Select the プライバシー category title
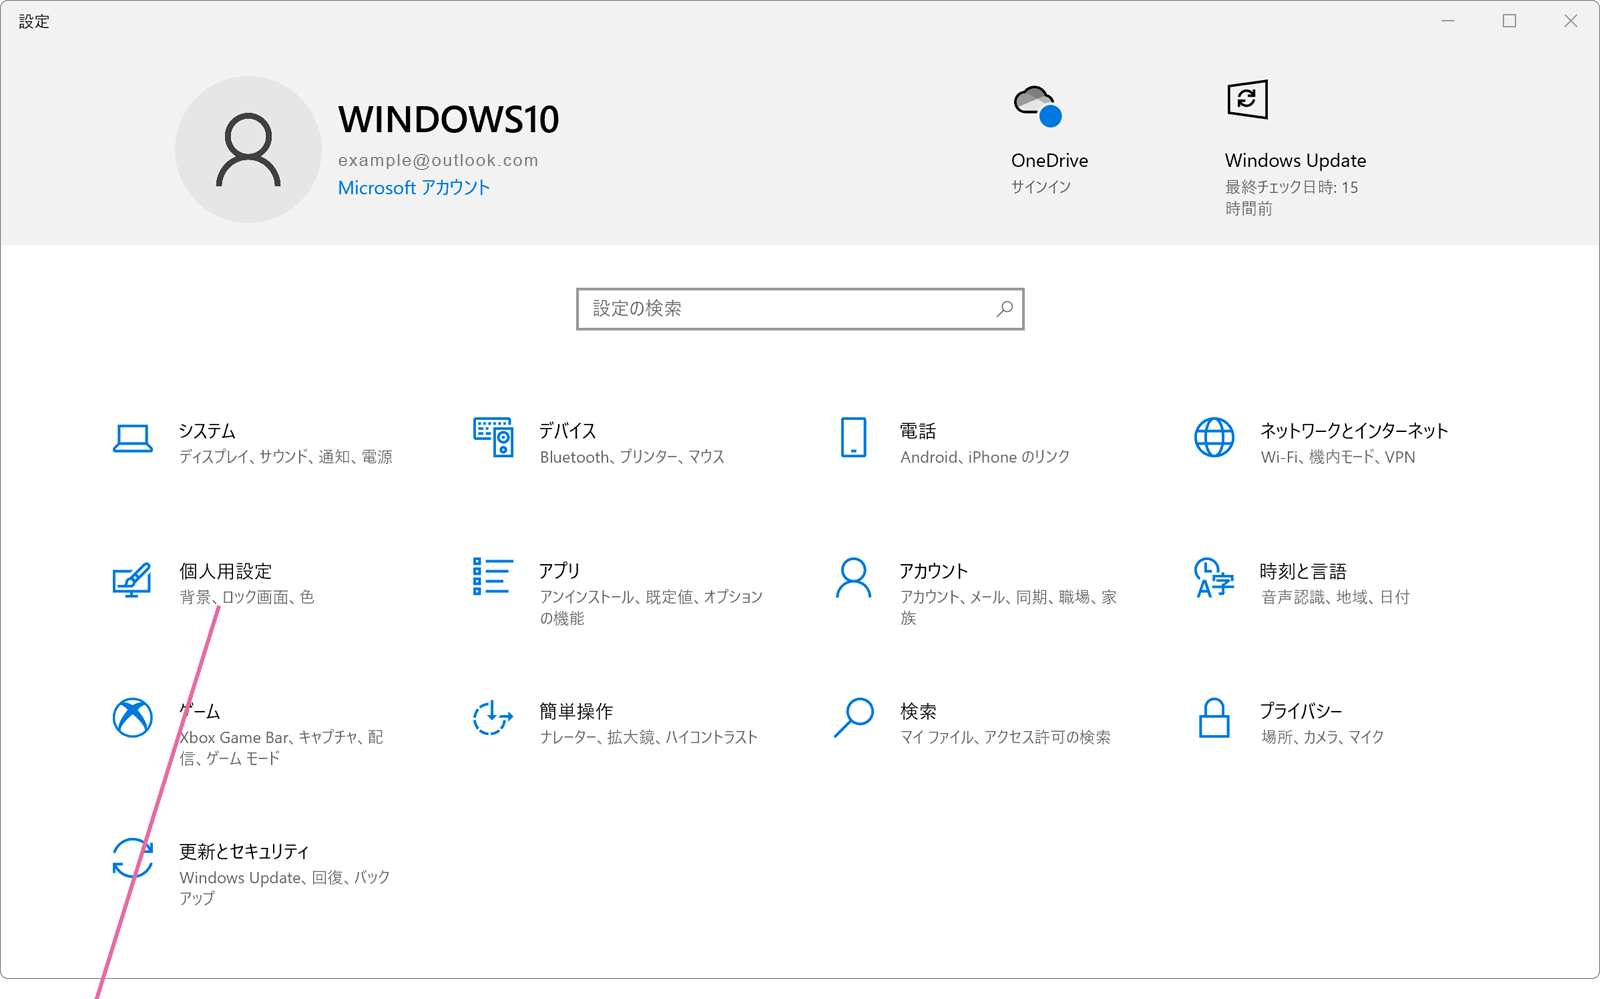Viewport: 1600px width, 999px height. pos(1301,711)
